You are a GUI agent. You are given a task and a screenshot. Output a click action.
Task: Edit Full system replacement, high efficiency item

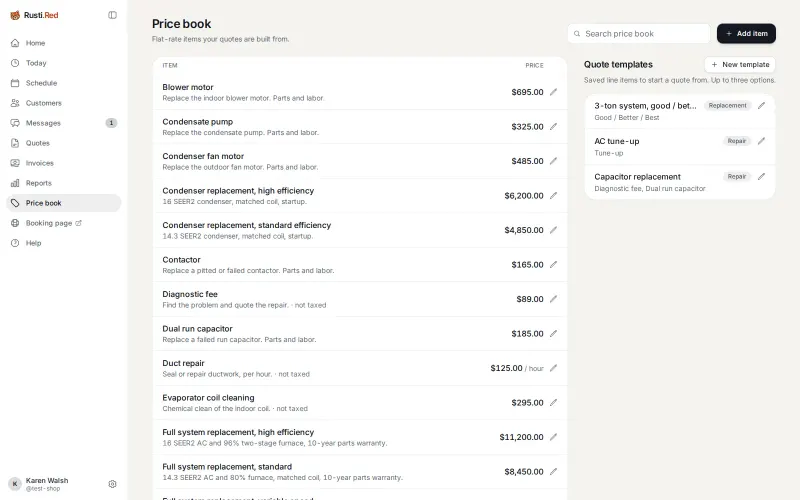tap(554, 437)
